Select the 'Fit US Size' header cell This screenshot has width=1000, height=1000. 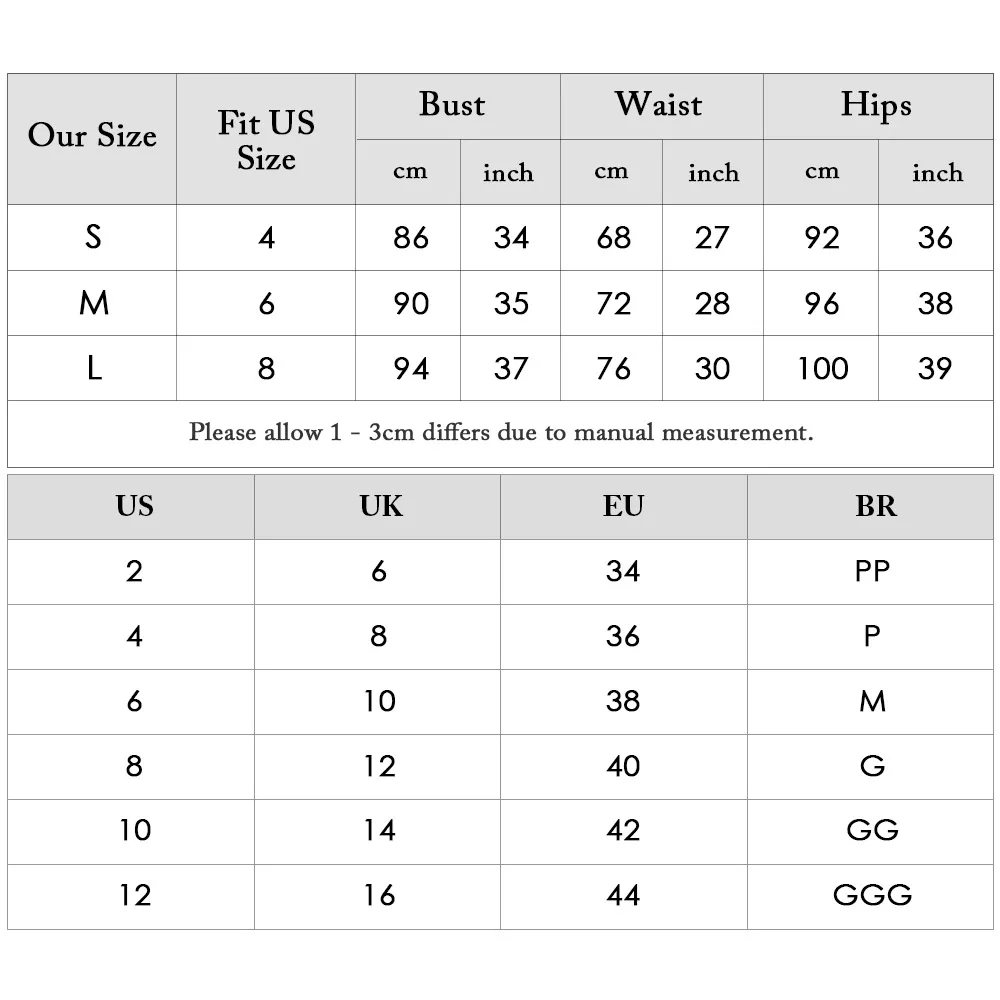[x=266, y=139]
